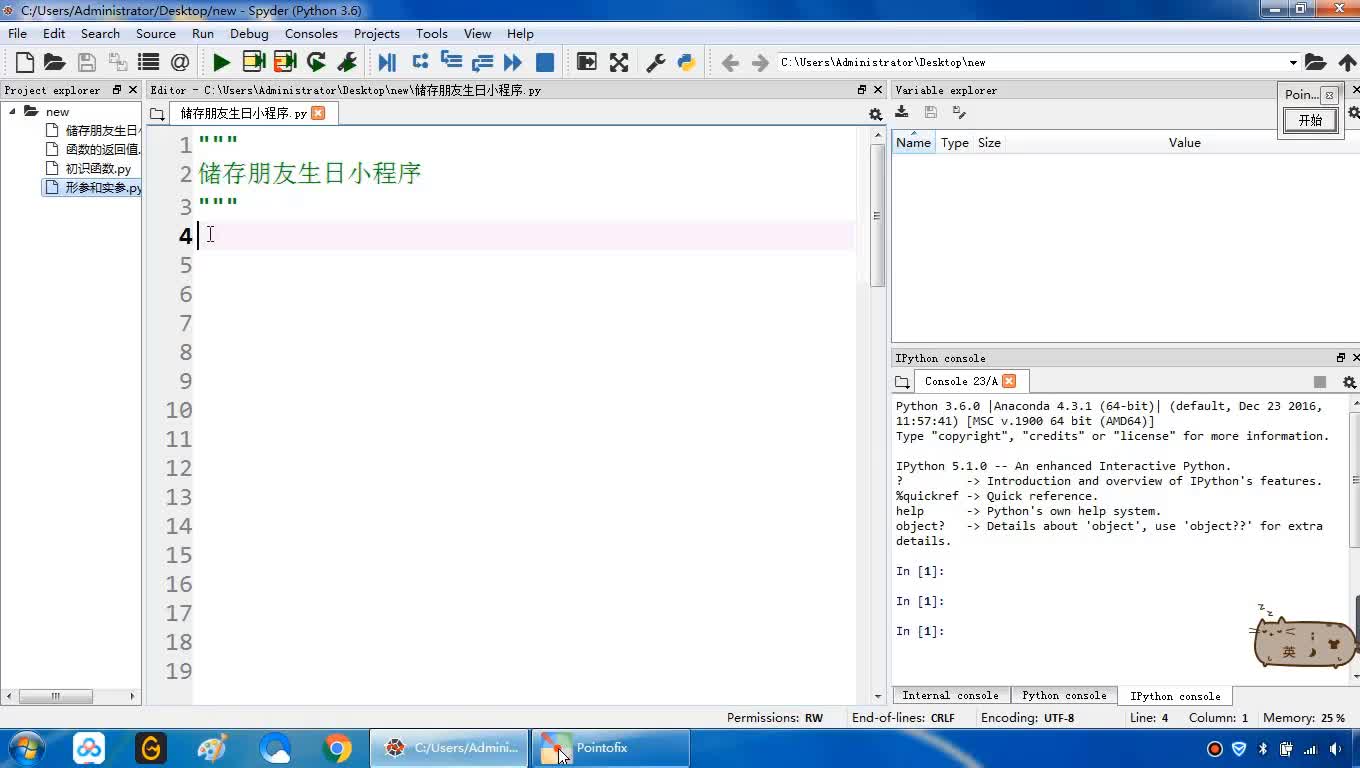Open the Python path manager icon
Screen dimensions: 1360x768
tap(686, 62)
